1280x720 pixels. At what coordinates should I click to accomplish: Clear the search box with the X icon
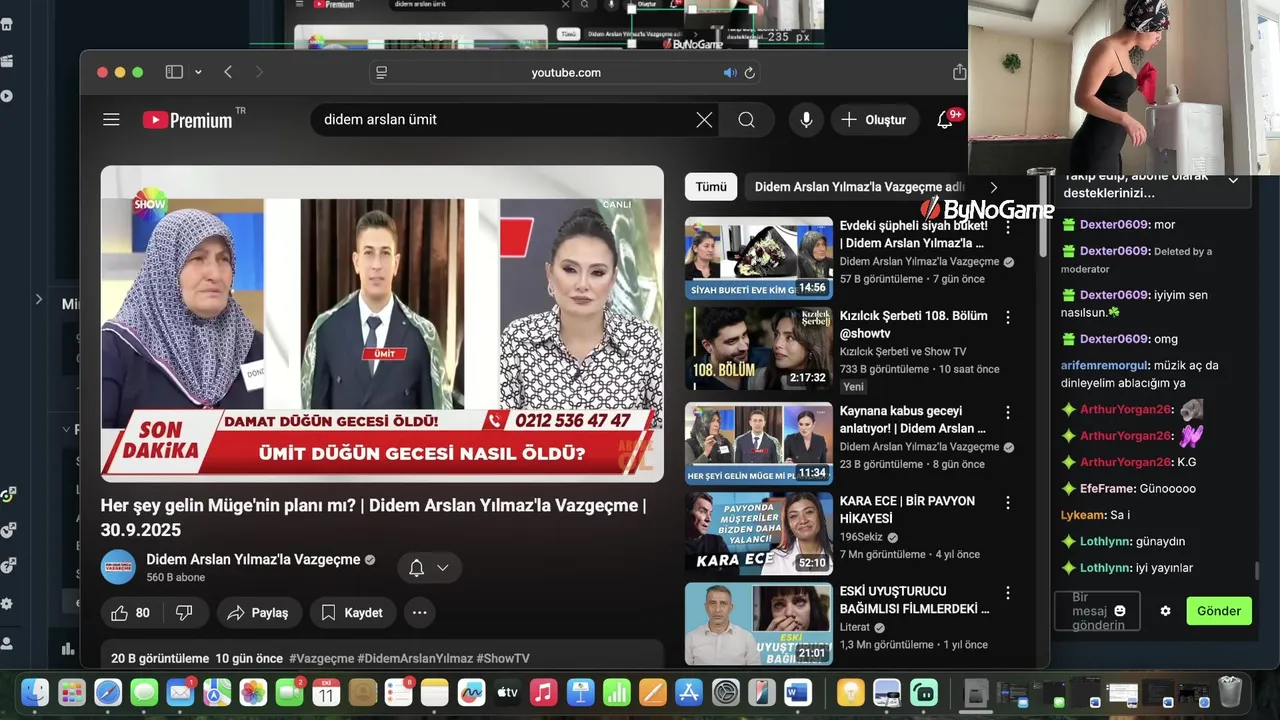(704, 120)
